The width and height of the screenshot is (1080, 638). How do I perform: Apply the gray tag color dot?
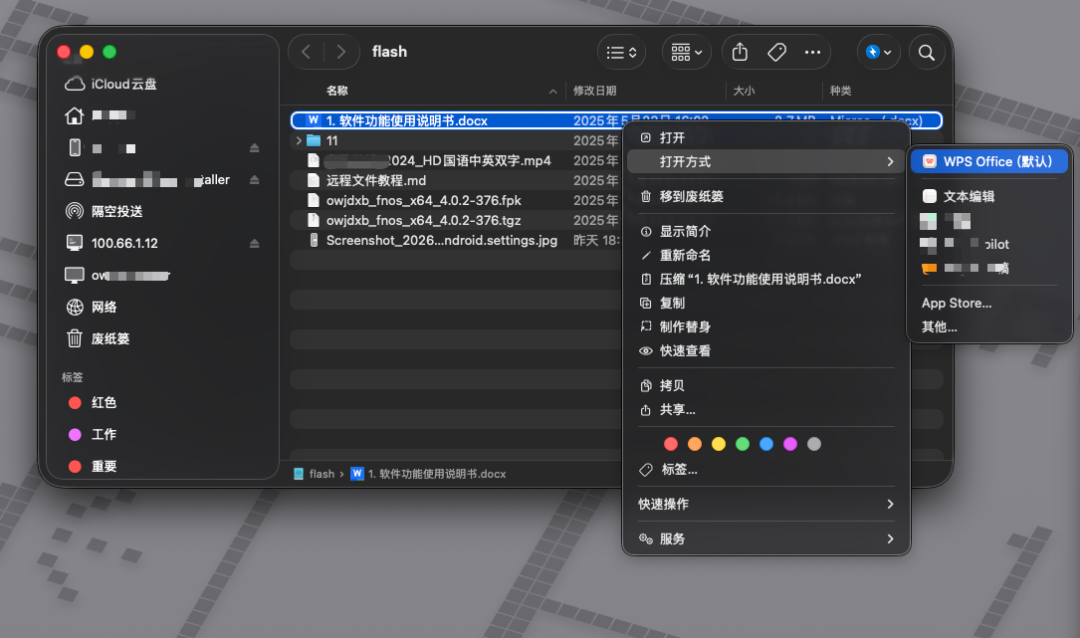[814, 444]
